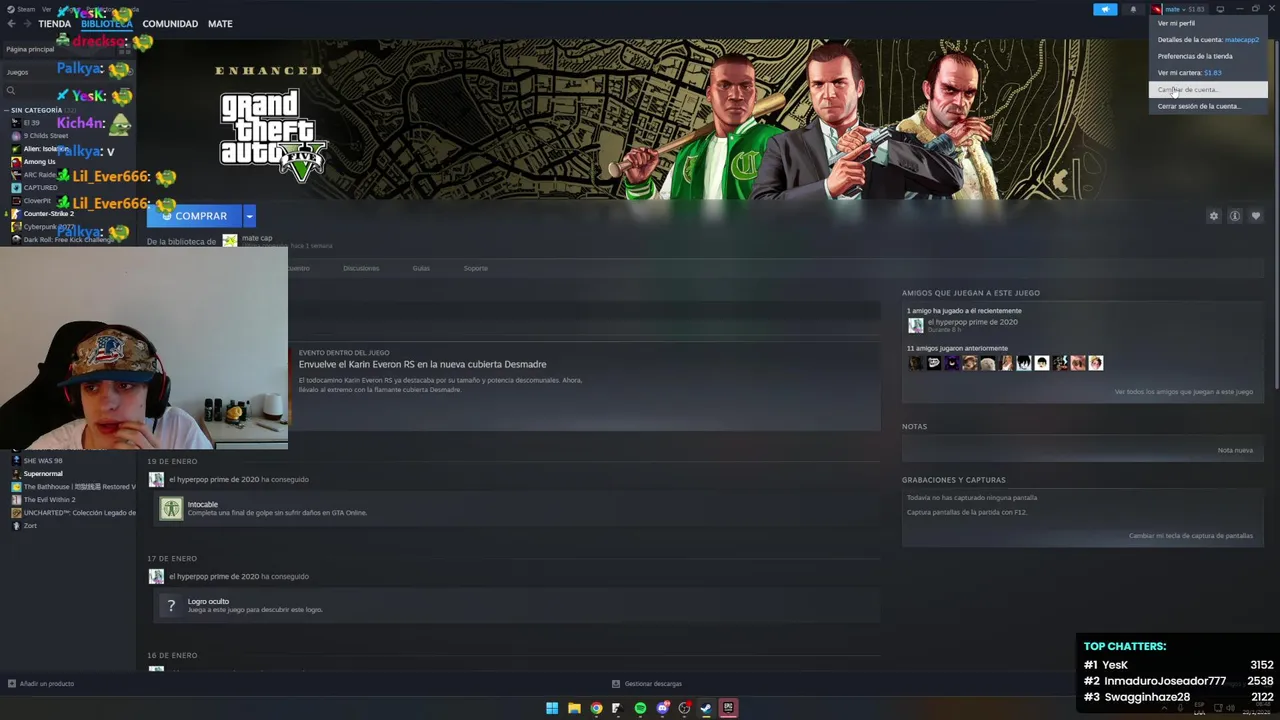Click the mate cap library owner avatar
Image resolution: width=1280 pixels, height=720 pixels.
tap(230, 240)
